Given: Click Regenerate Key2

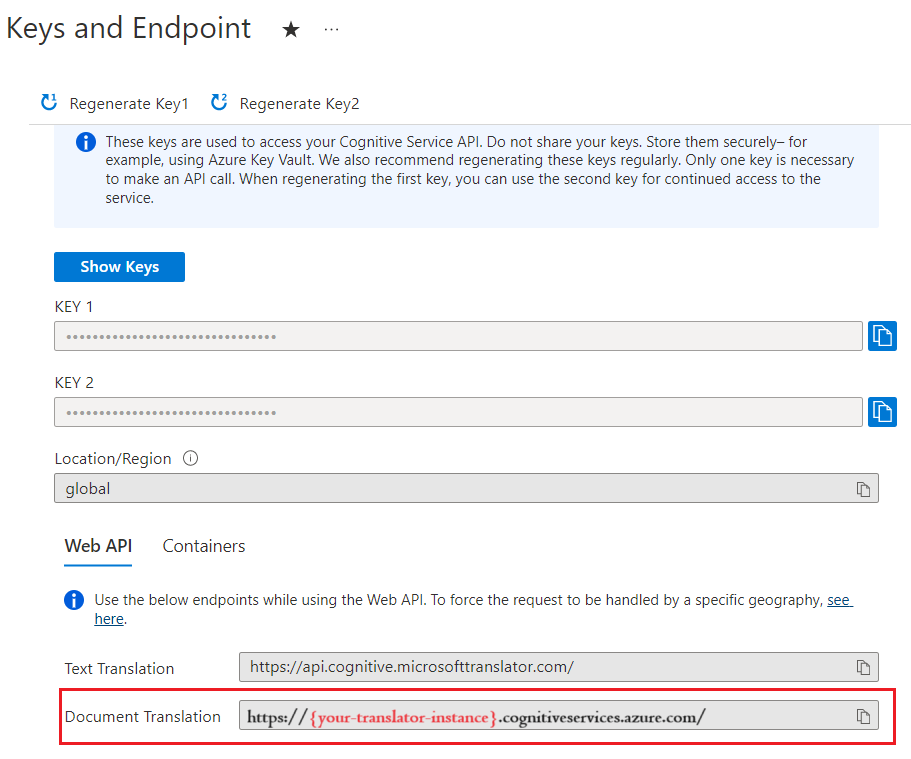Looking at the screenshot, I should (x=302, y=103).
